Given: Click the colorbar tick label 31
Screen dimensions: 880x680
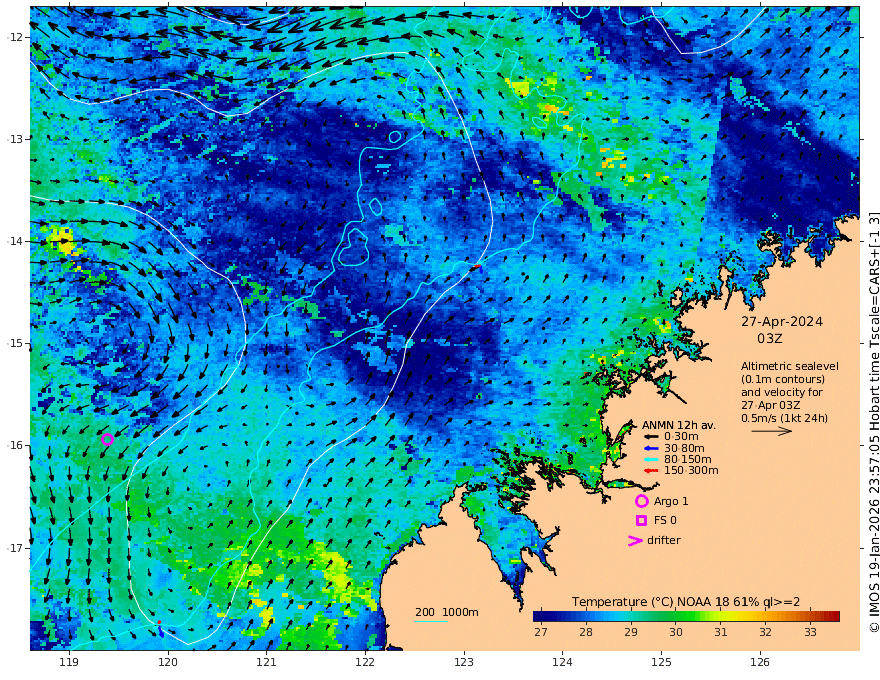Looking at the screenshot, I should (721, 632).
